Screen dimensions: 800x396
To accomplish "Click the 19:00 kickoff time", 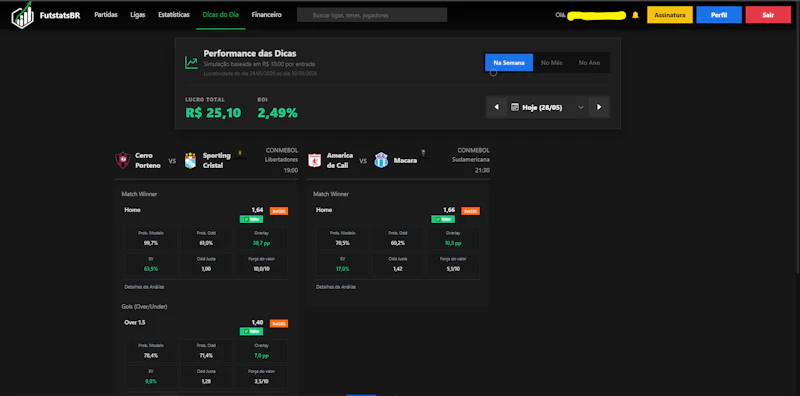I will click(x=291, y=170).
